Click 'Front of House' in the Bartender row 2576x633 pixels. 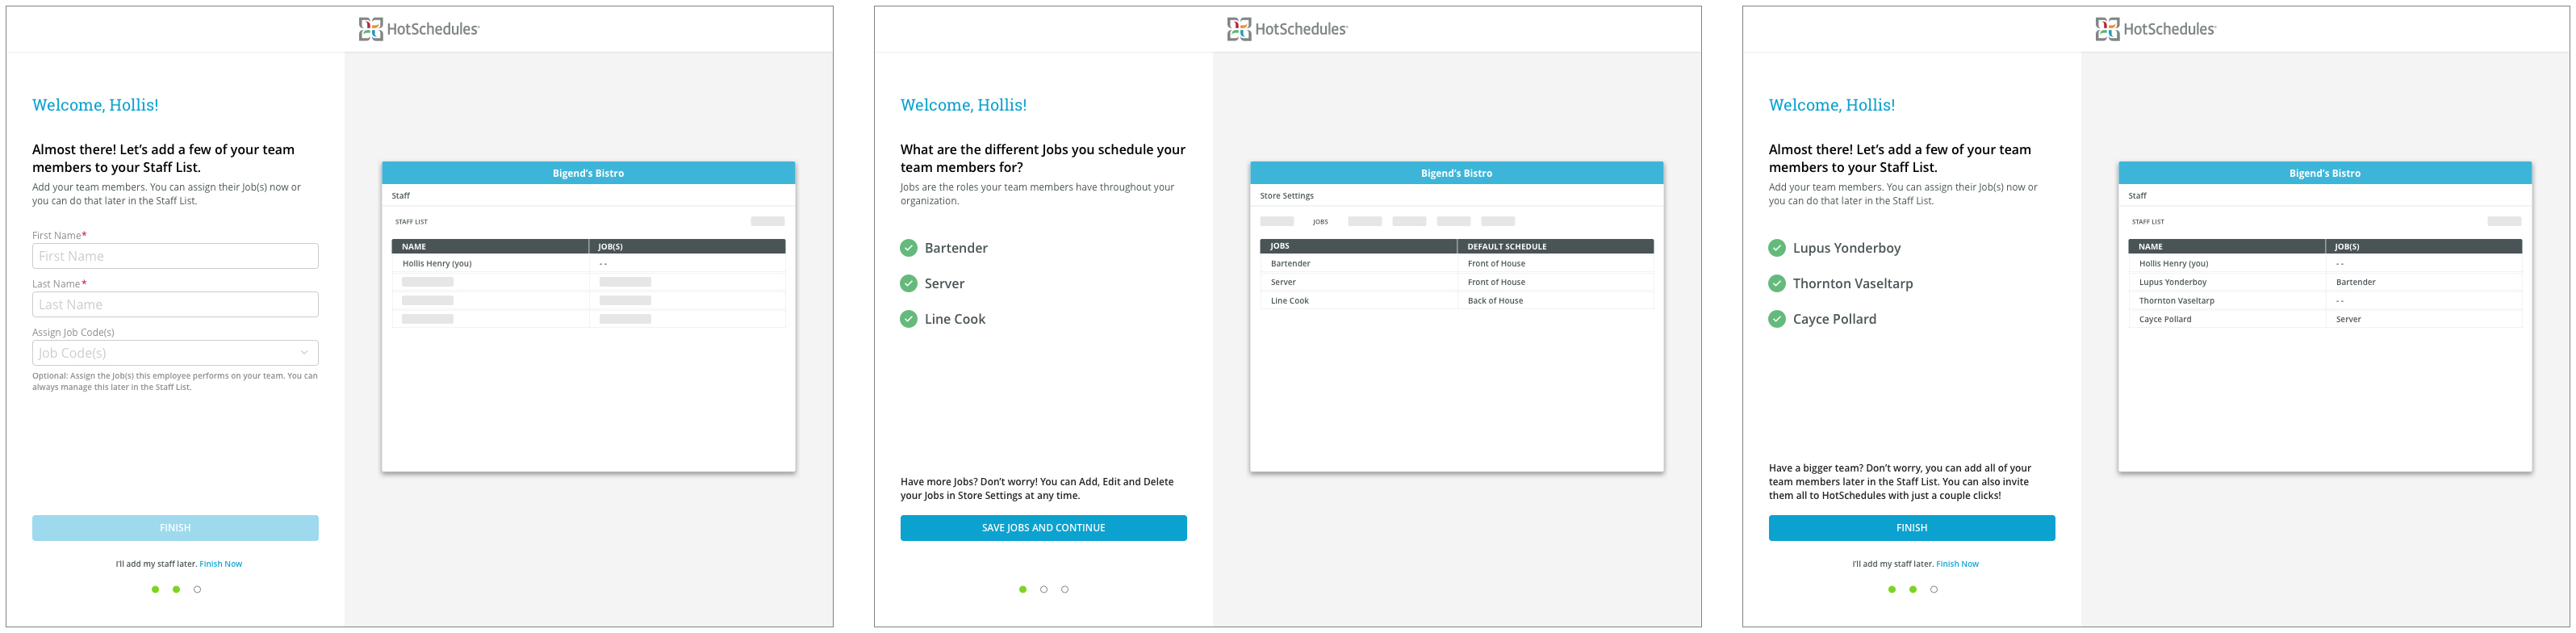click(x=1496, y=264)
